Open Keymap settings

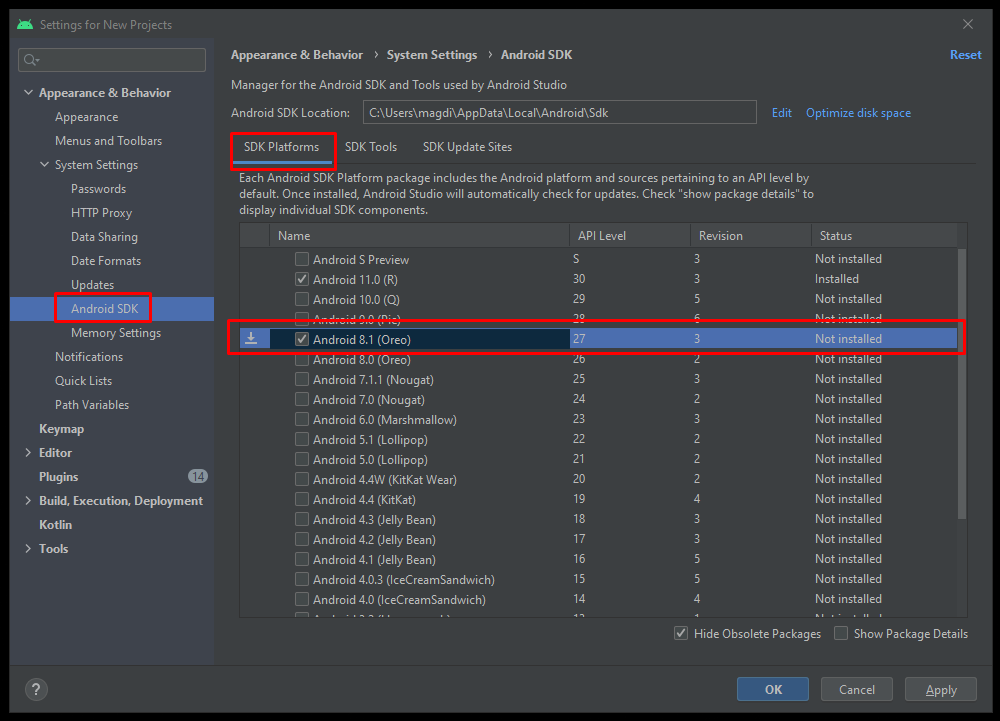(61, 429)
